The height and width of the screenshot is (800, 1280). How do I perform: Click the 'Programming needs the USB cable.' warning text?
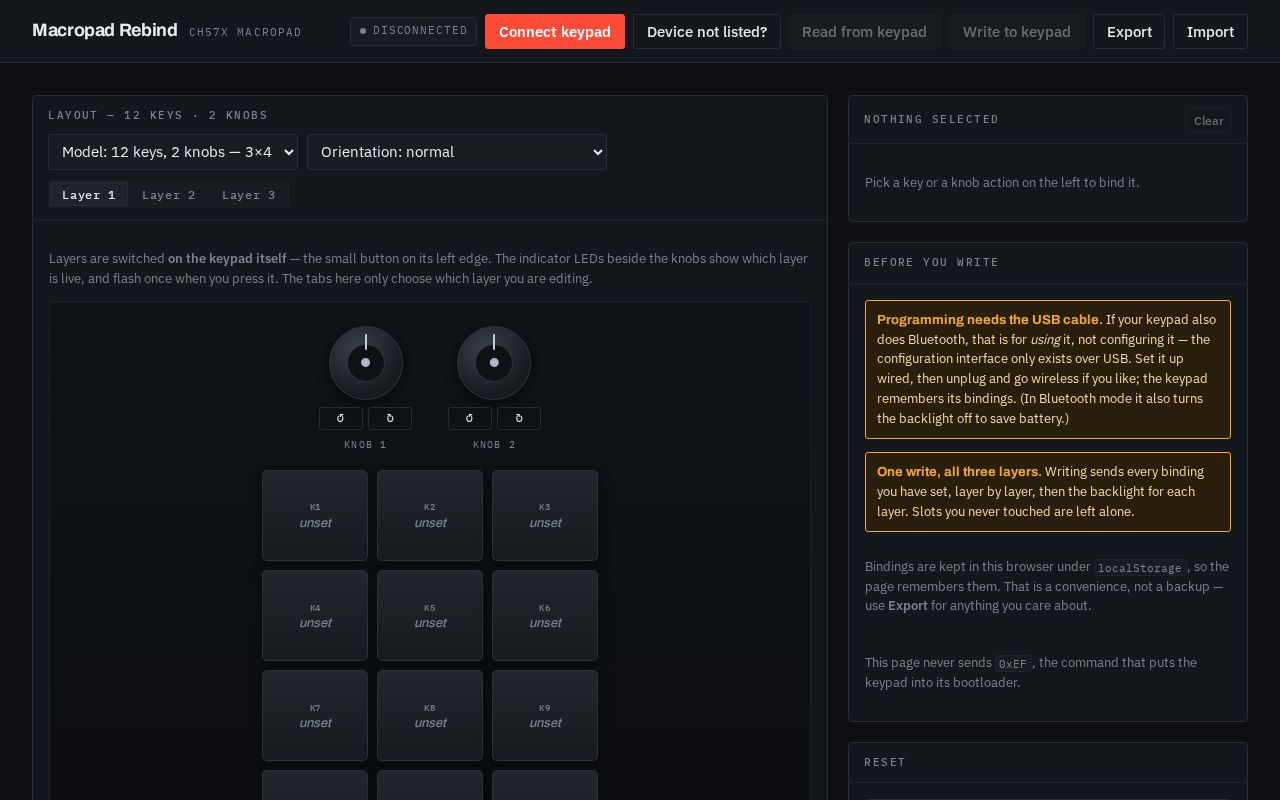coord(990,320)
